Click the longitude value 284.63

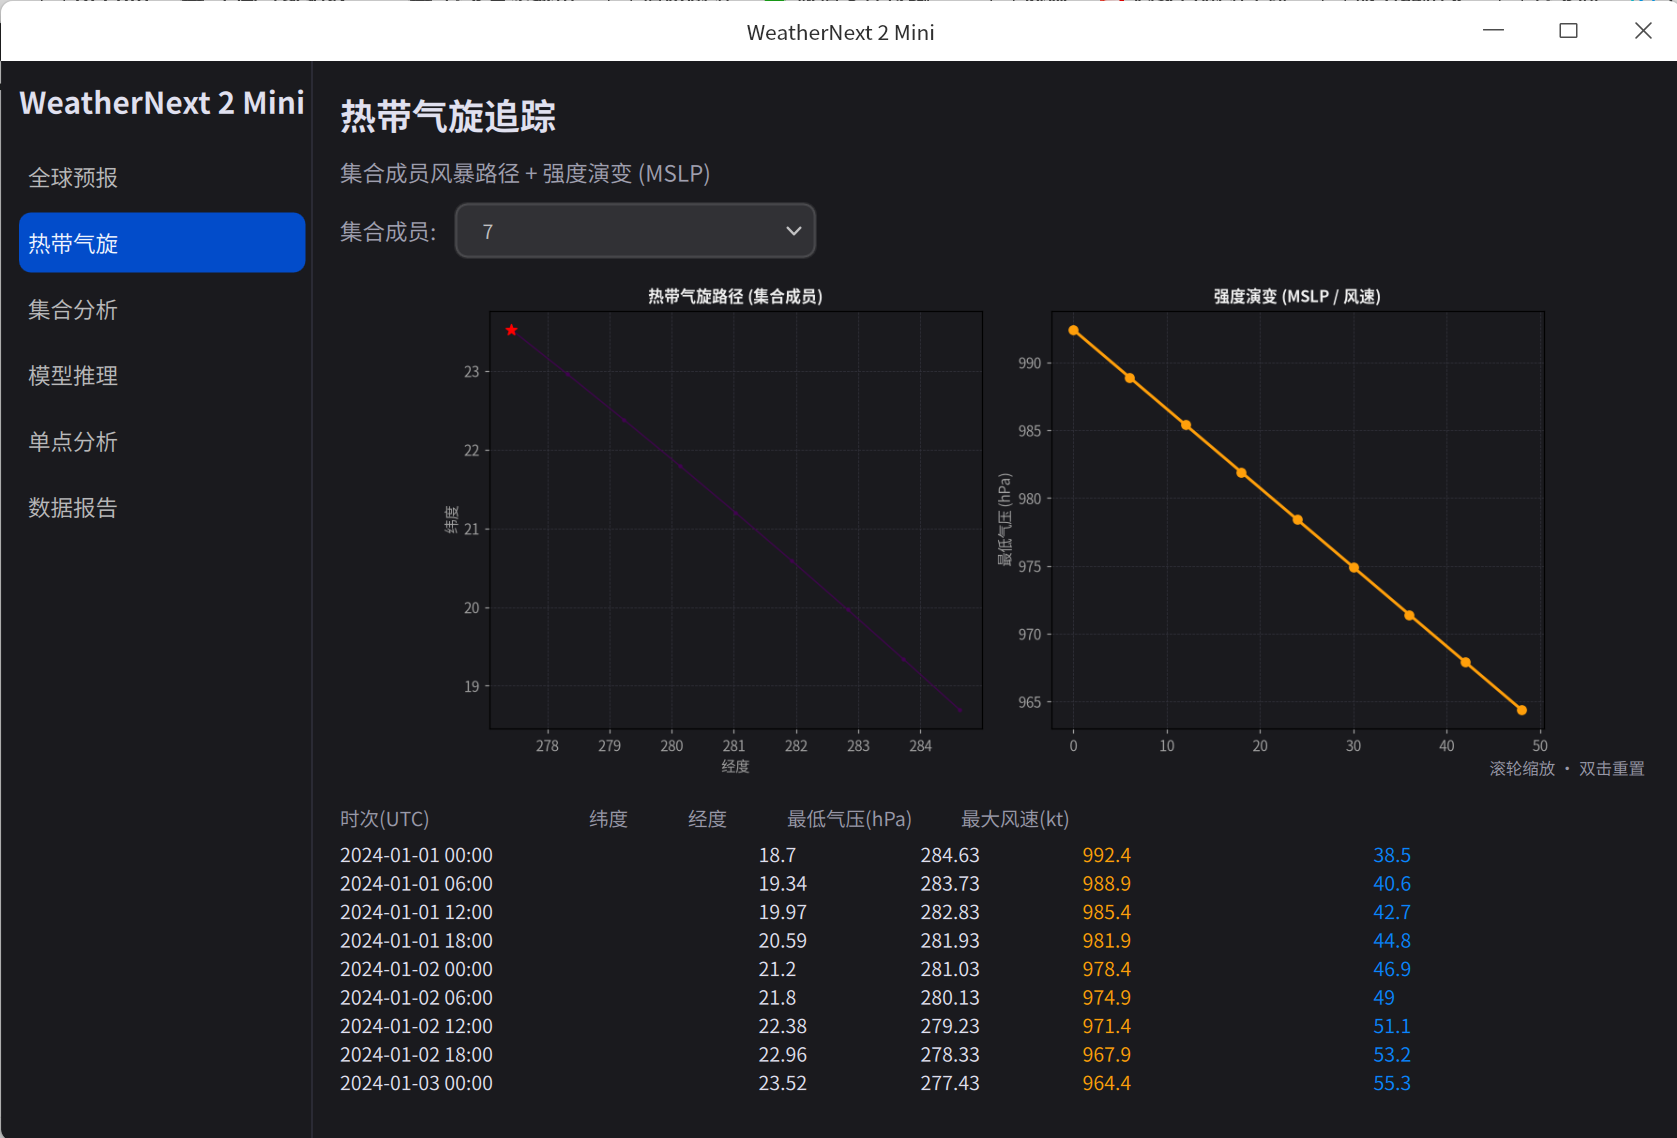pyautogui.click(x=950, y=855)
